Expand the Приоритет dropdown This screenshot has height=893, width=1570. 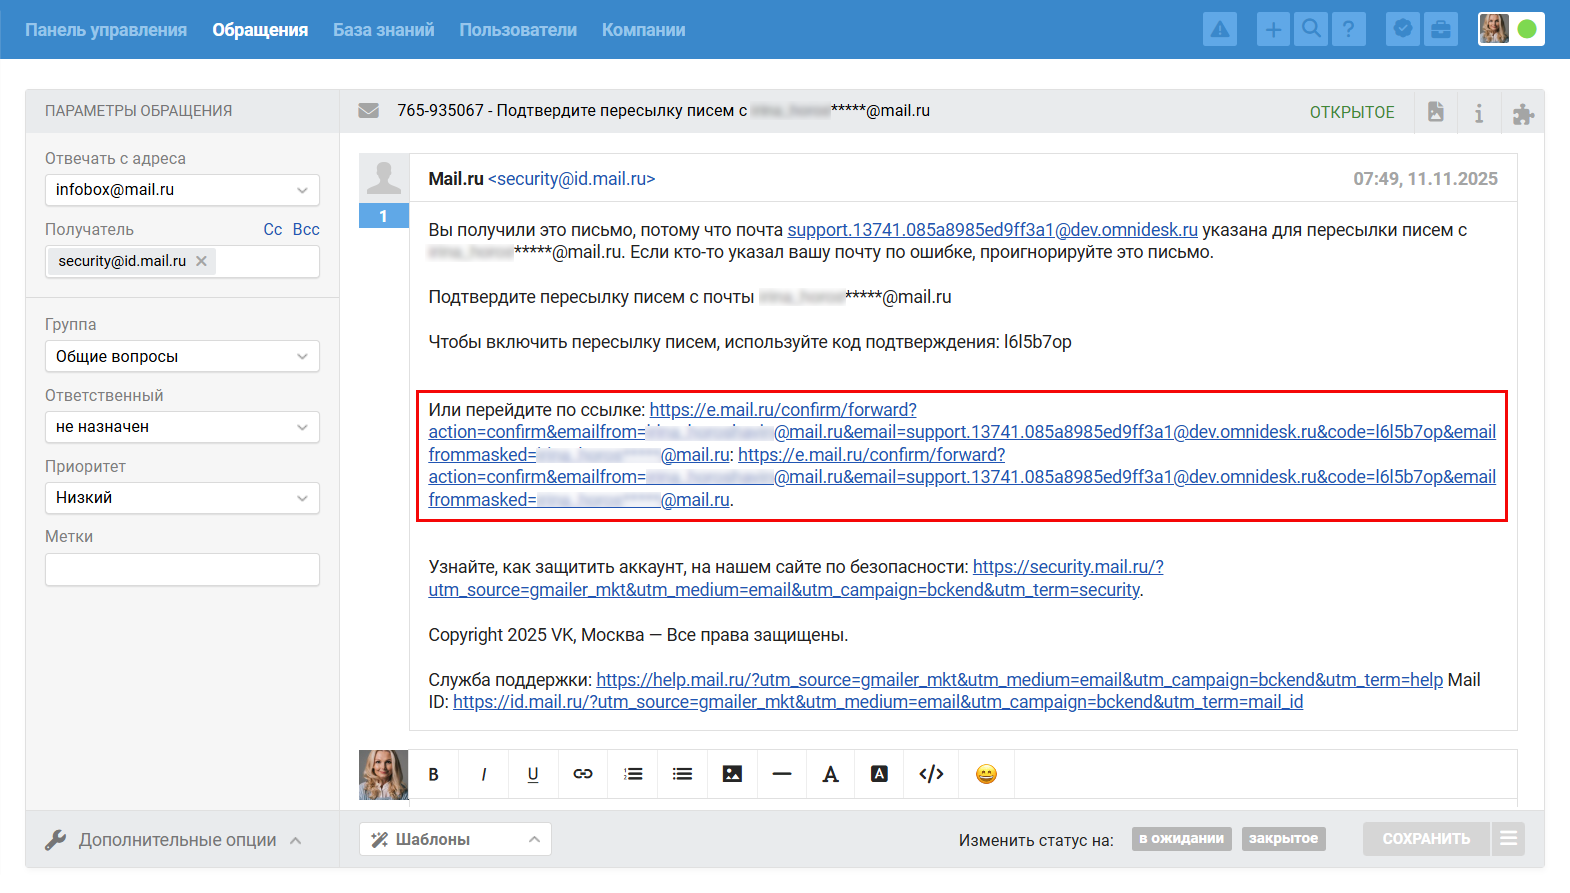coord(182,498)
